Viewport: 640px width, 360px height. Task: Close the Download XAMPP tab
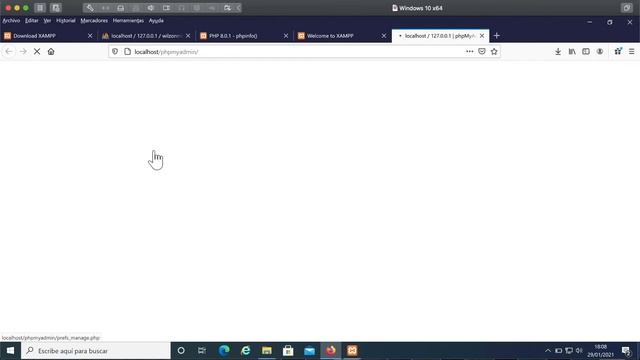(x=90, y=36)
